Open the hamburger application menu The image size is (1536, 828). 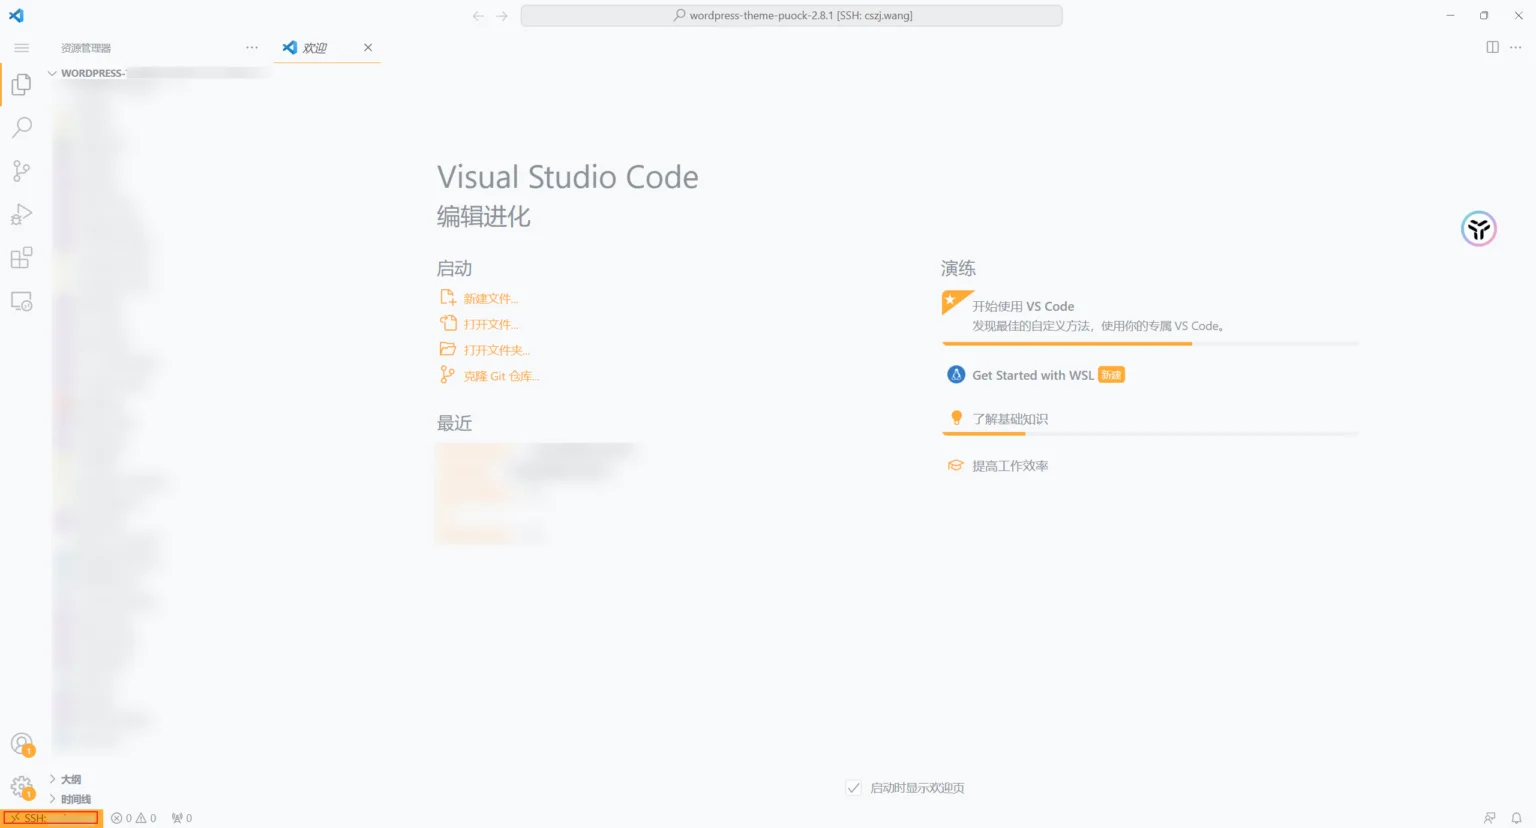click(21, 48)
